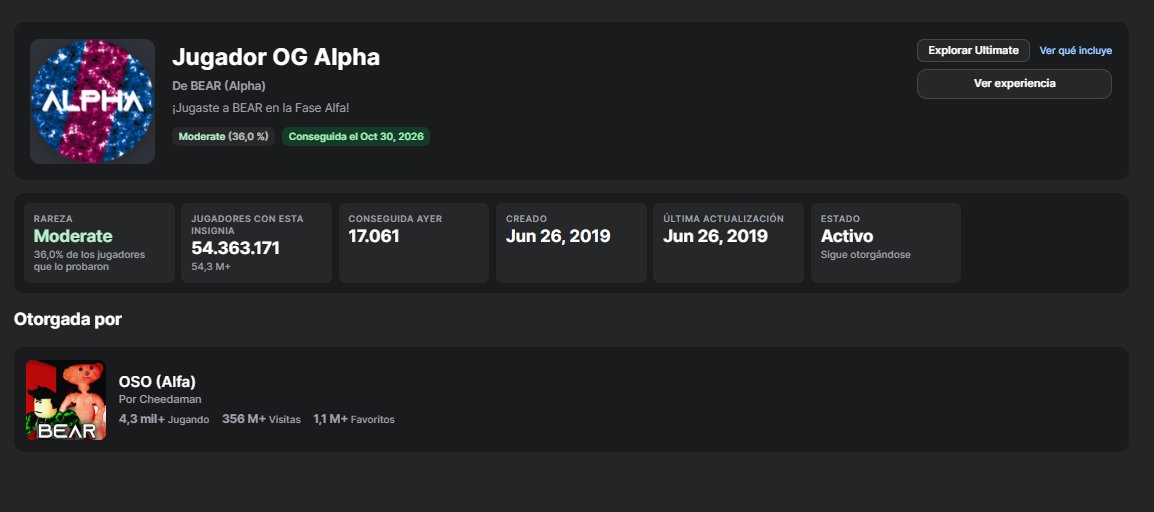Open the BEAR game thumbnail
1154x512 pixels.
66,400
